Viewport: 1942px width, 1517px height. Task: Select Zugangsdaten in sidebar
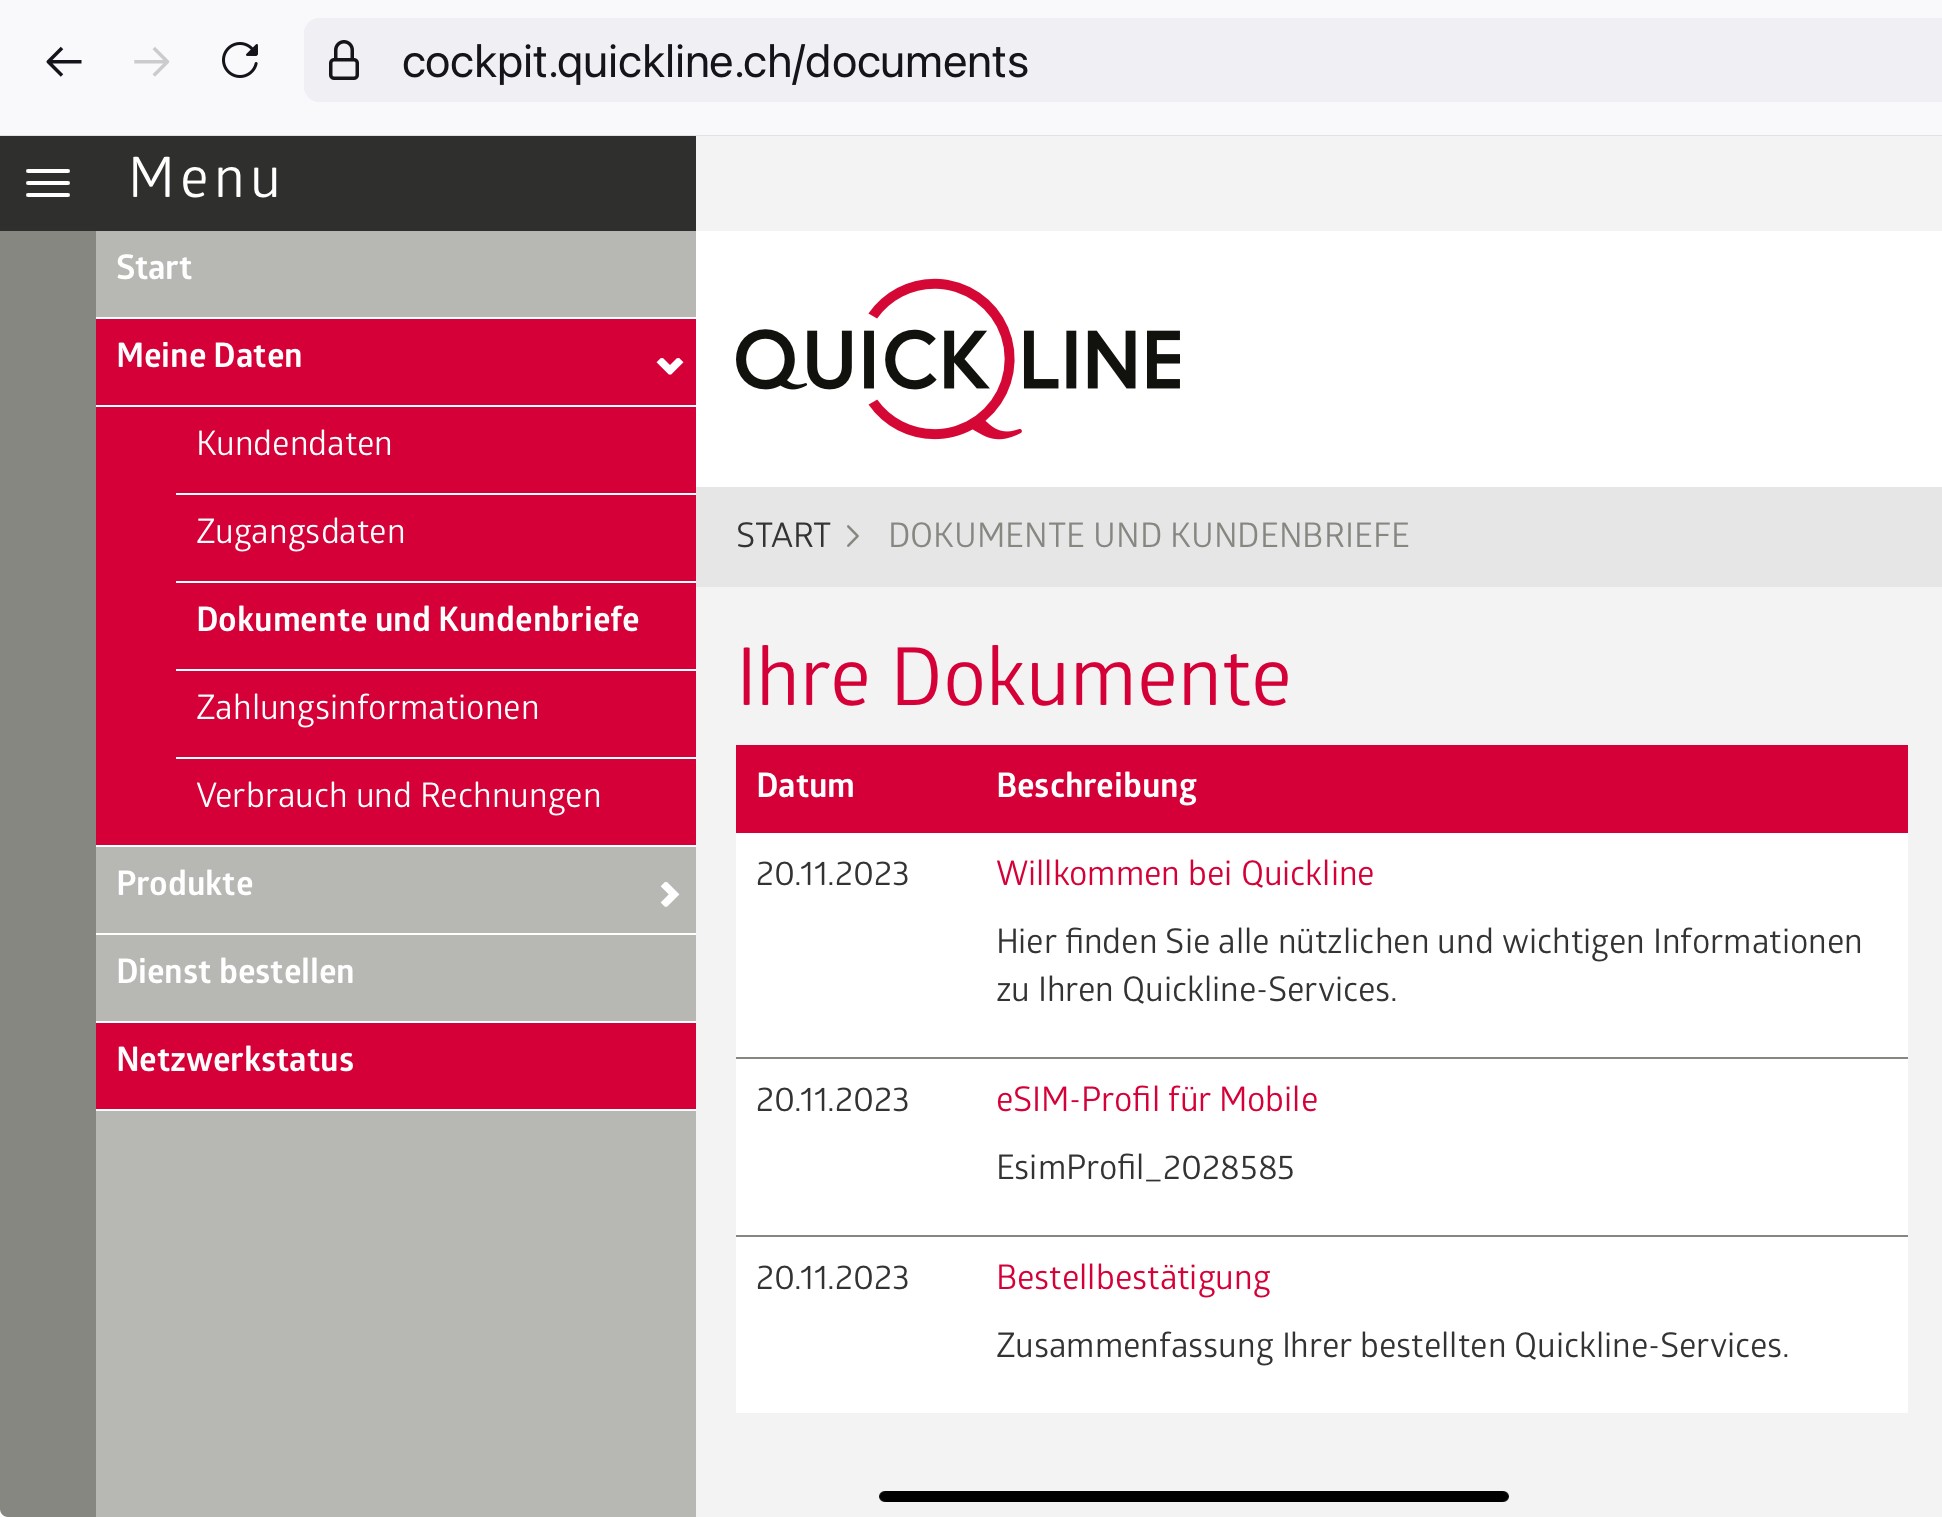(300, 532)
